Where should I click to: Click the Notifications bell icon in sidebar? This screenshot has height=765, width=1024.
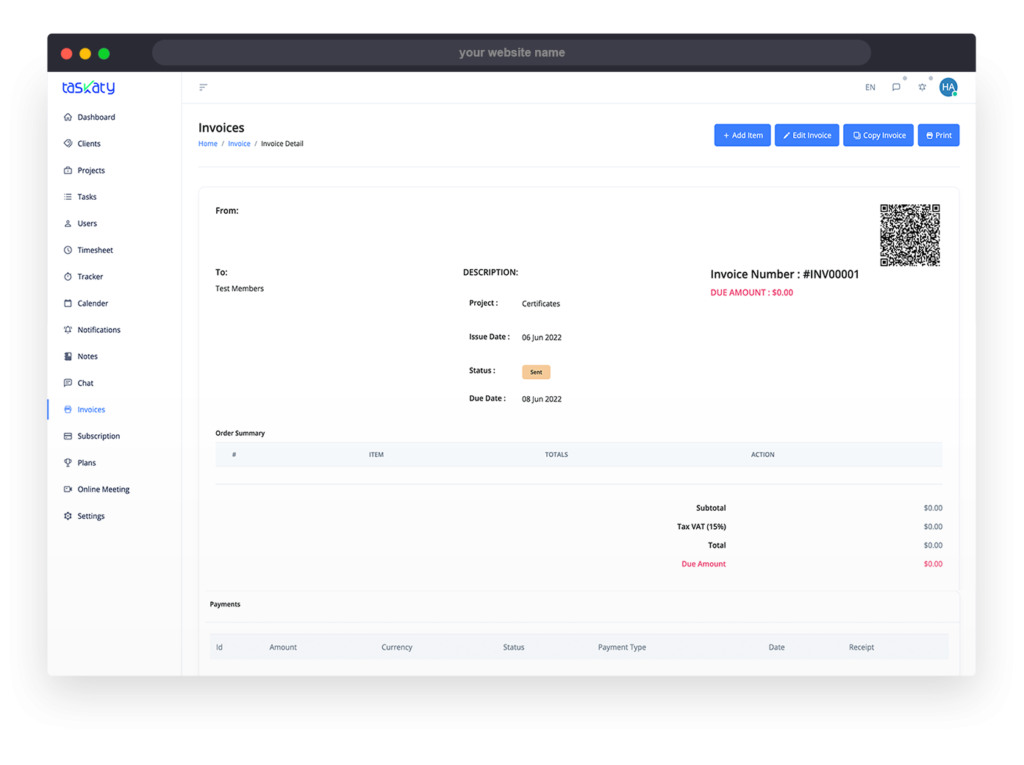click(x=68, y=330)
